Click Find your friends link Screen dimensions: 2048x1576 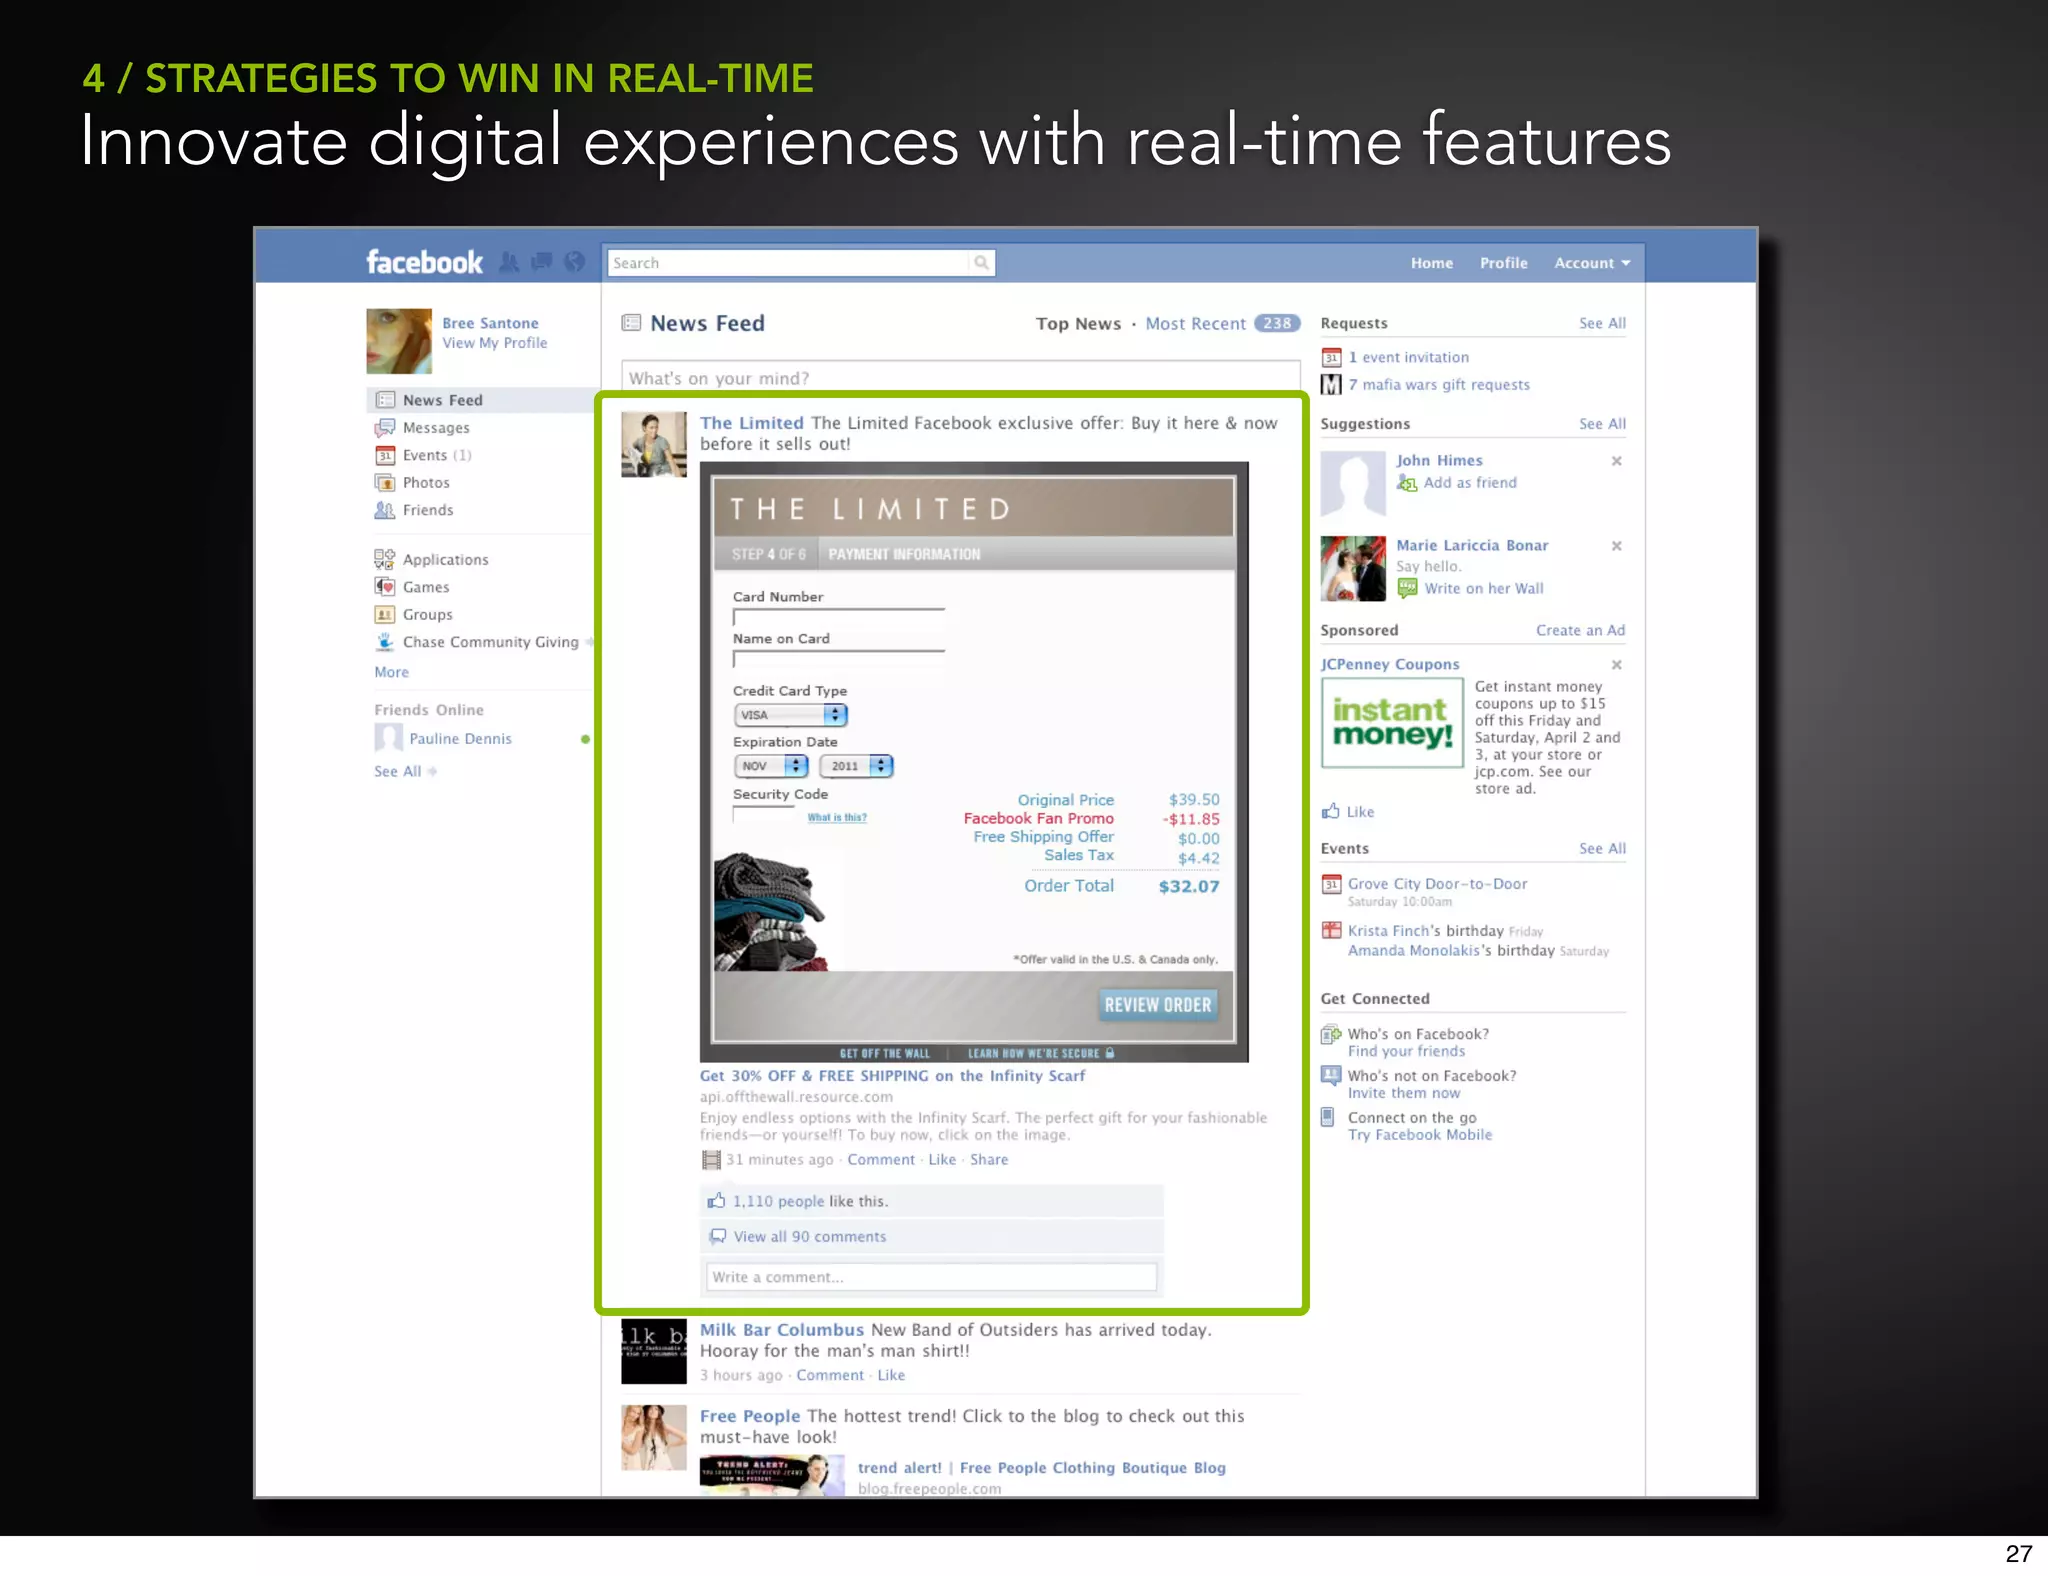[1406, 1051]
